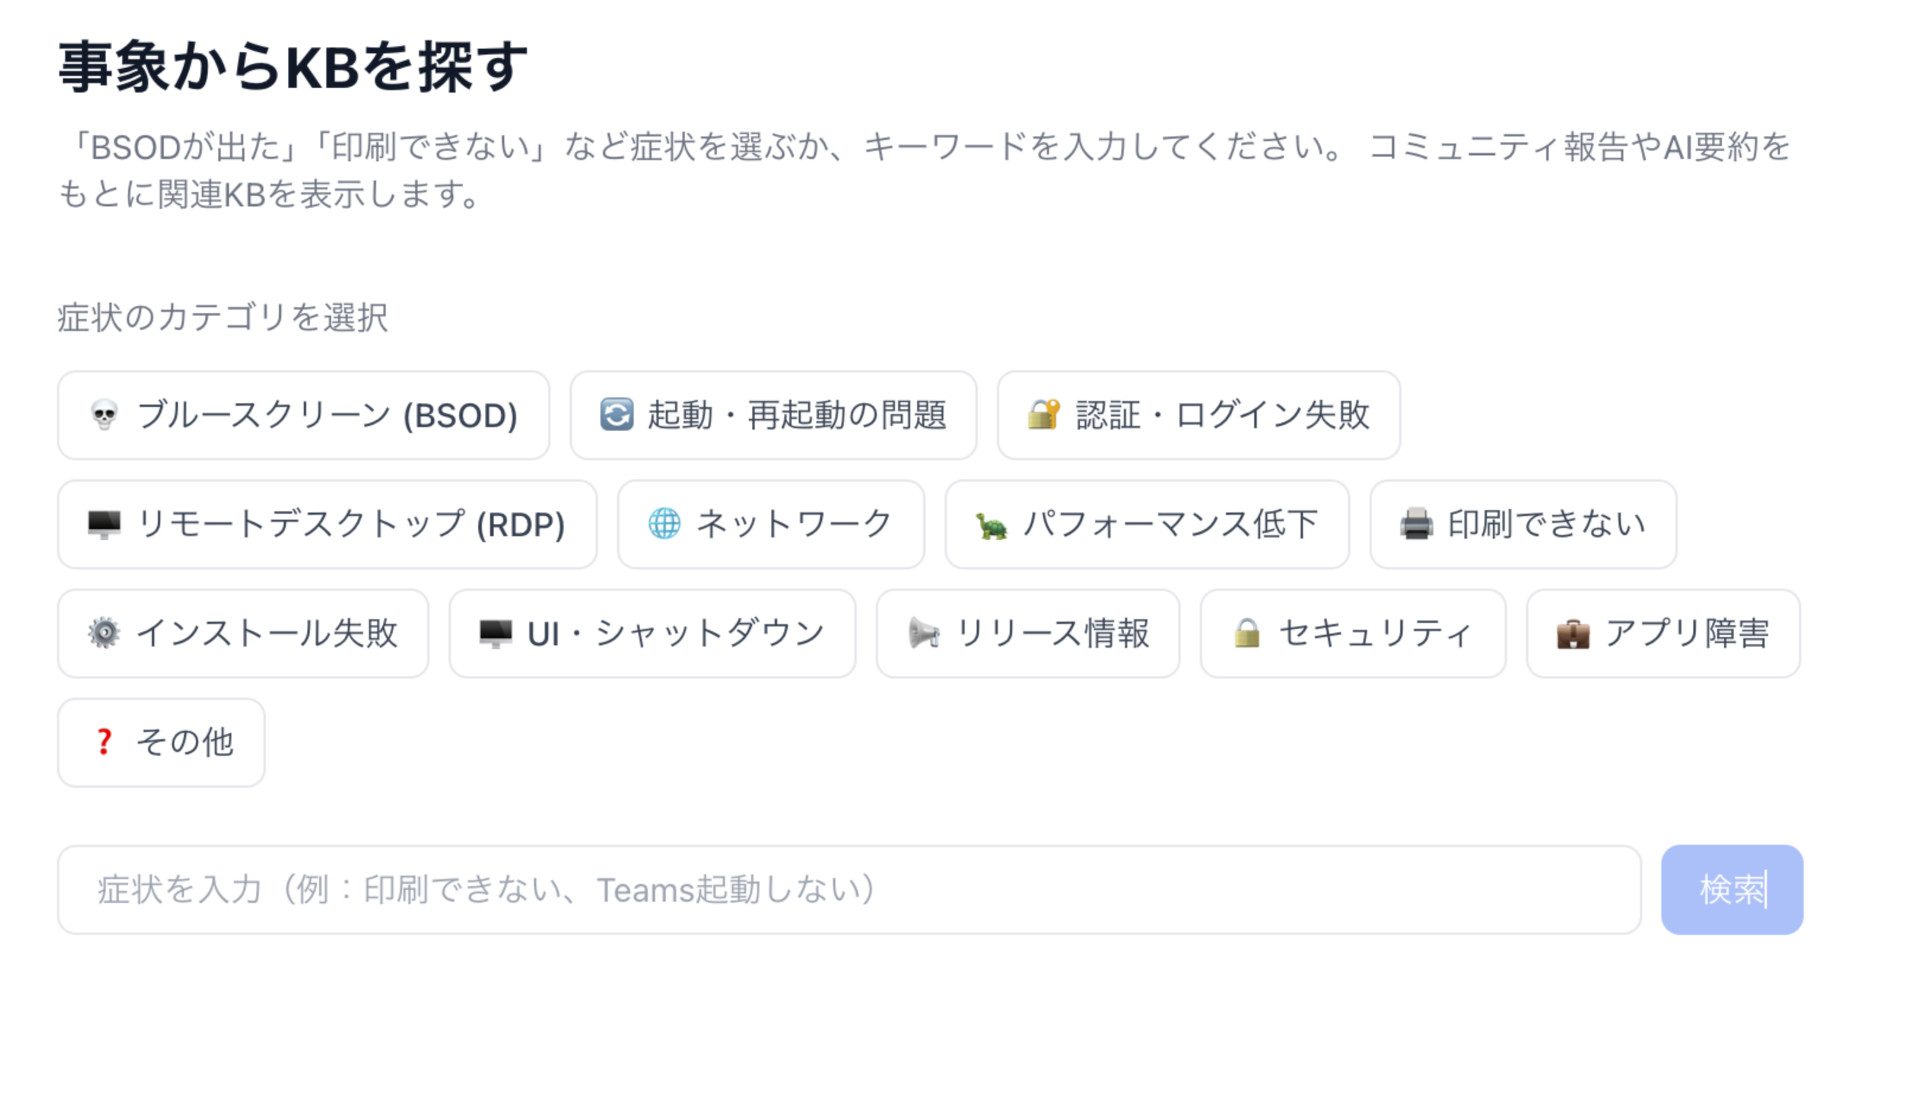
Task: Choose the セキュリティ category chip
Action: (x=1352, y=633)
